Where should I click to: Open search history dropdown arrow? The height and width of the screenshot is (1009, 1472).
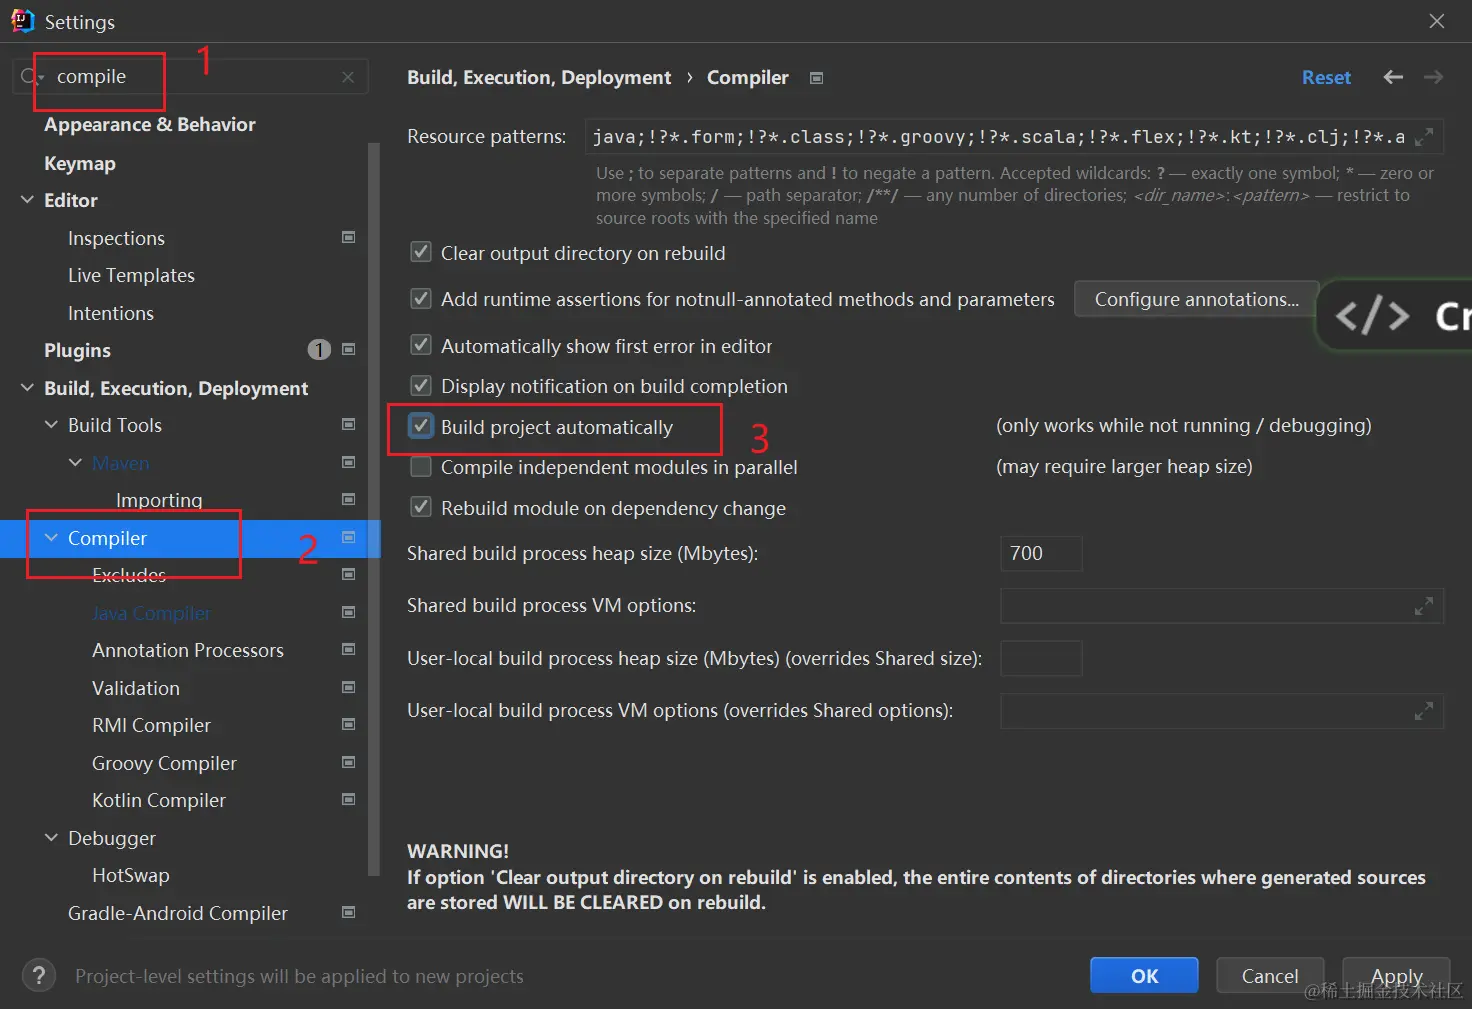(x=41, y=79)
